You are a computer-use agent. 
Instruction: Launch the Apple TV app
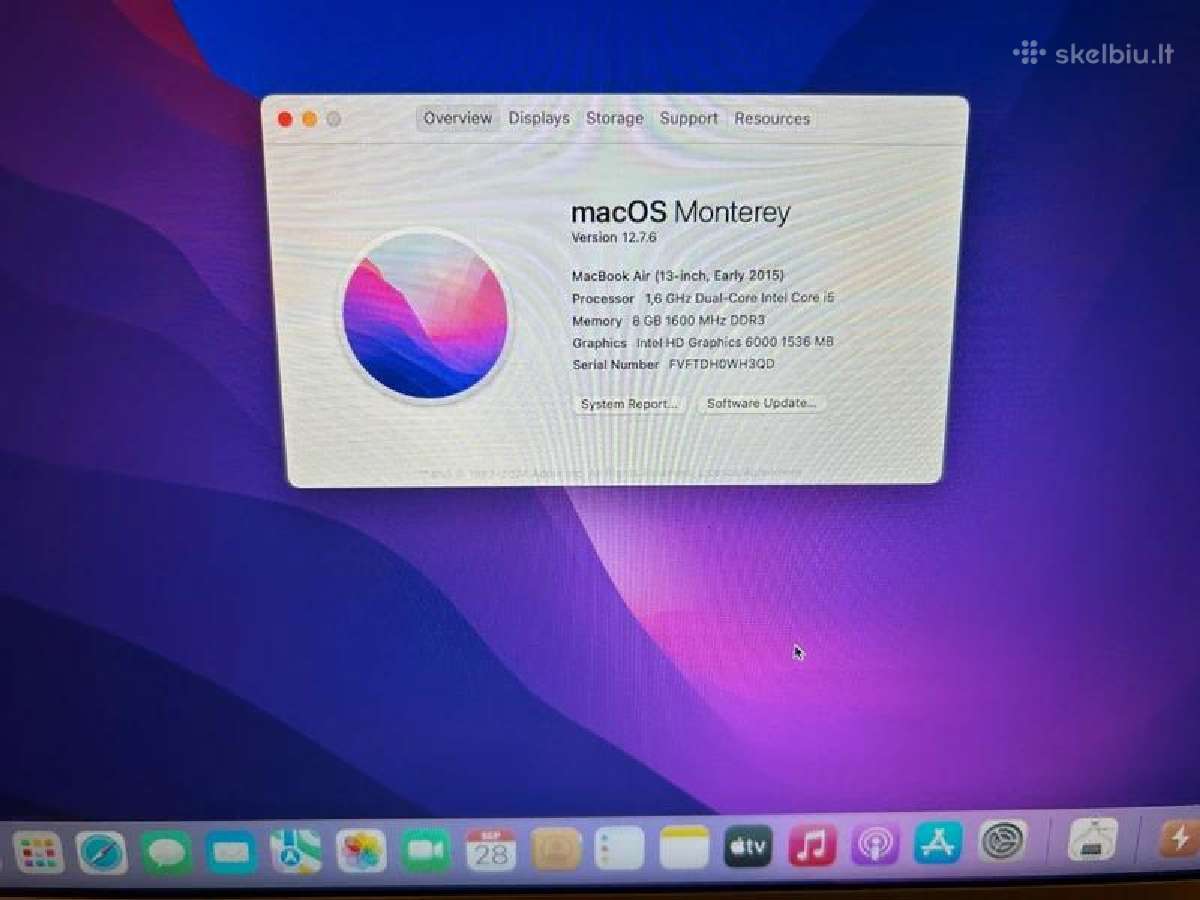pos(748,847)
